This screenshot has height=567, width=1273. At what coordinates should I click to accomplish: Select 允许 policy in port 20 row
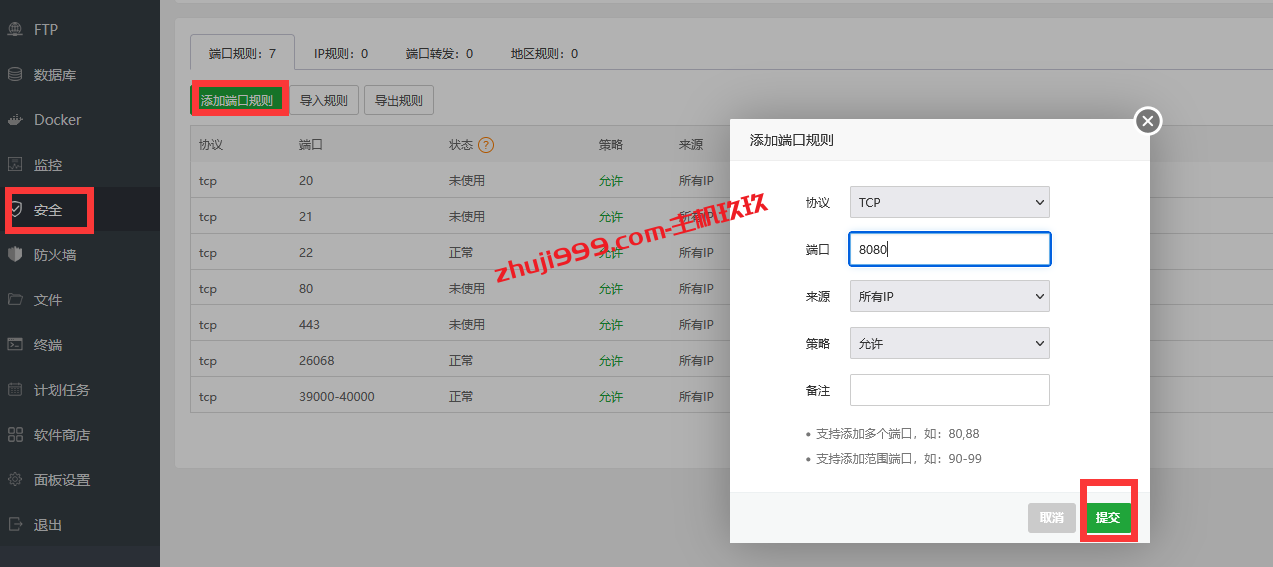pyautogui.click(x=611, y=180)
